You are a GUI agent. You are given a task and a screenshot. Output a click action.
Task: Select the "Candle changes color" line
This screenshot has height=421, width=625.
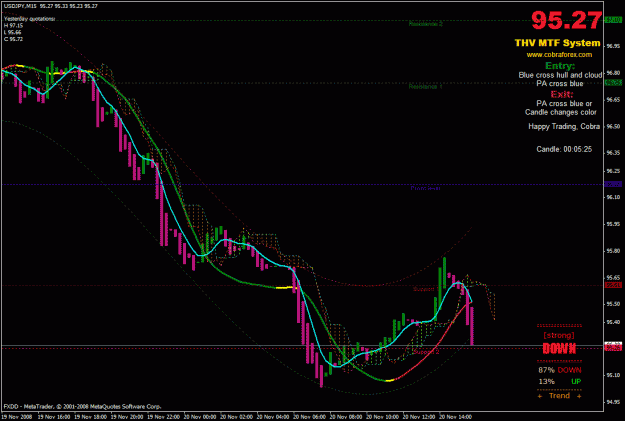coord(560,112)
